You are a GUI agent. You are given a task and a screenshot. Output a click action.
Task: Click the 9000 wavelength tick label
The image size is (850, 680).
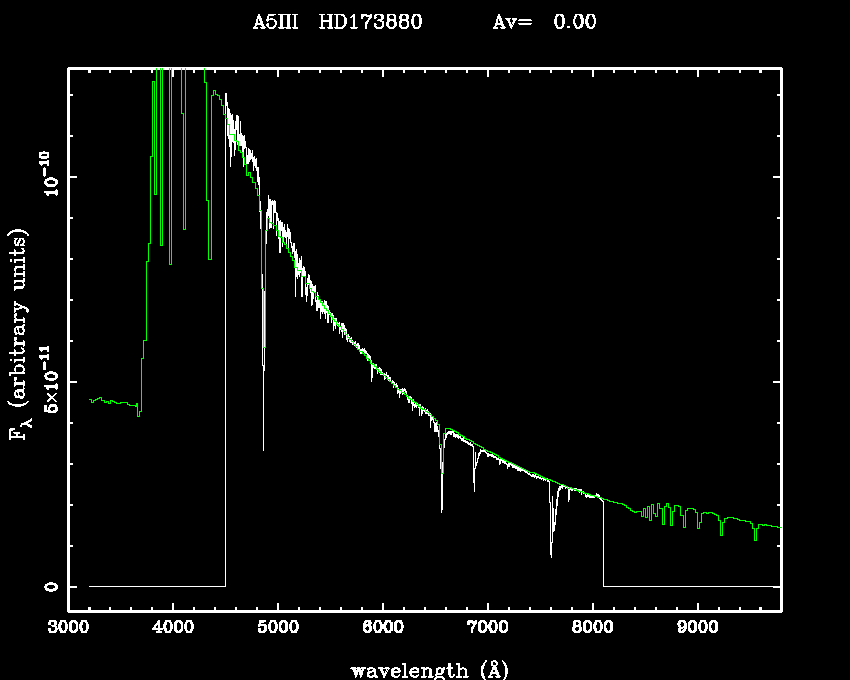pos(697,630)
